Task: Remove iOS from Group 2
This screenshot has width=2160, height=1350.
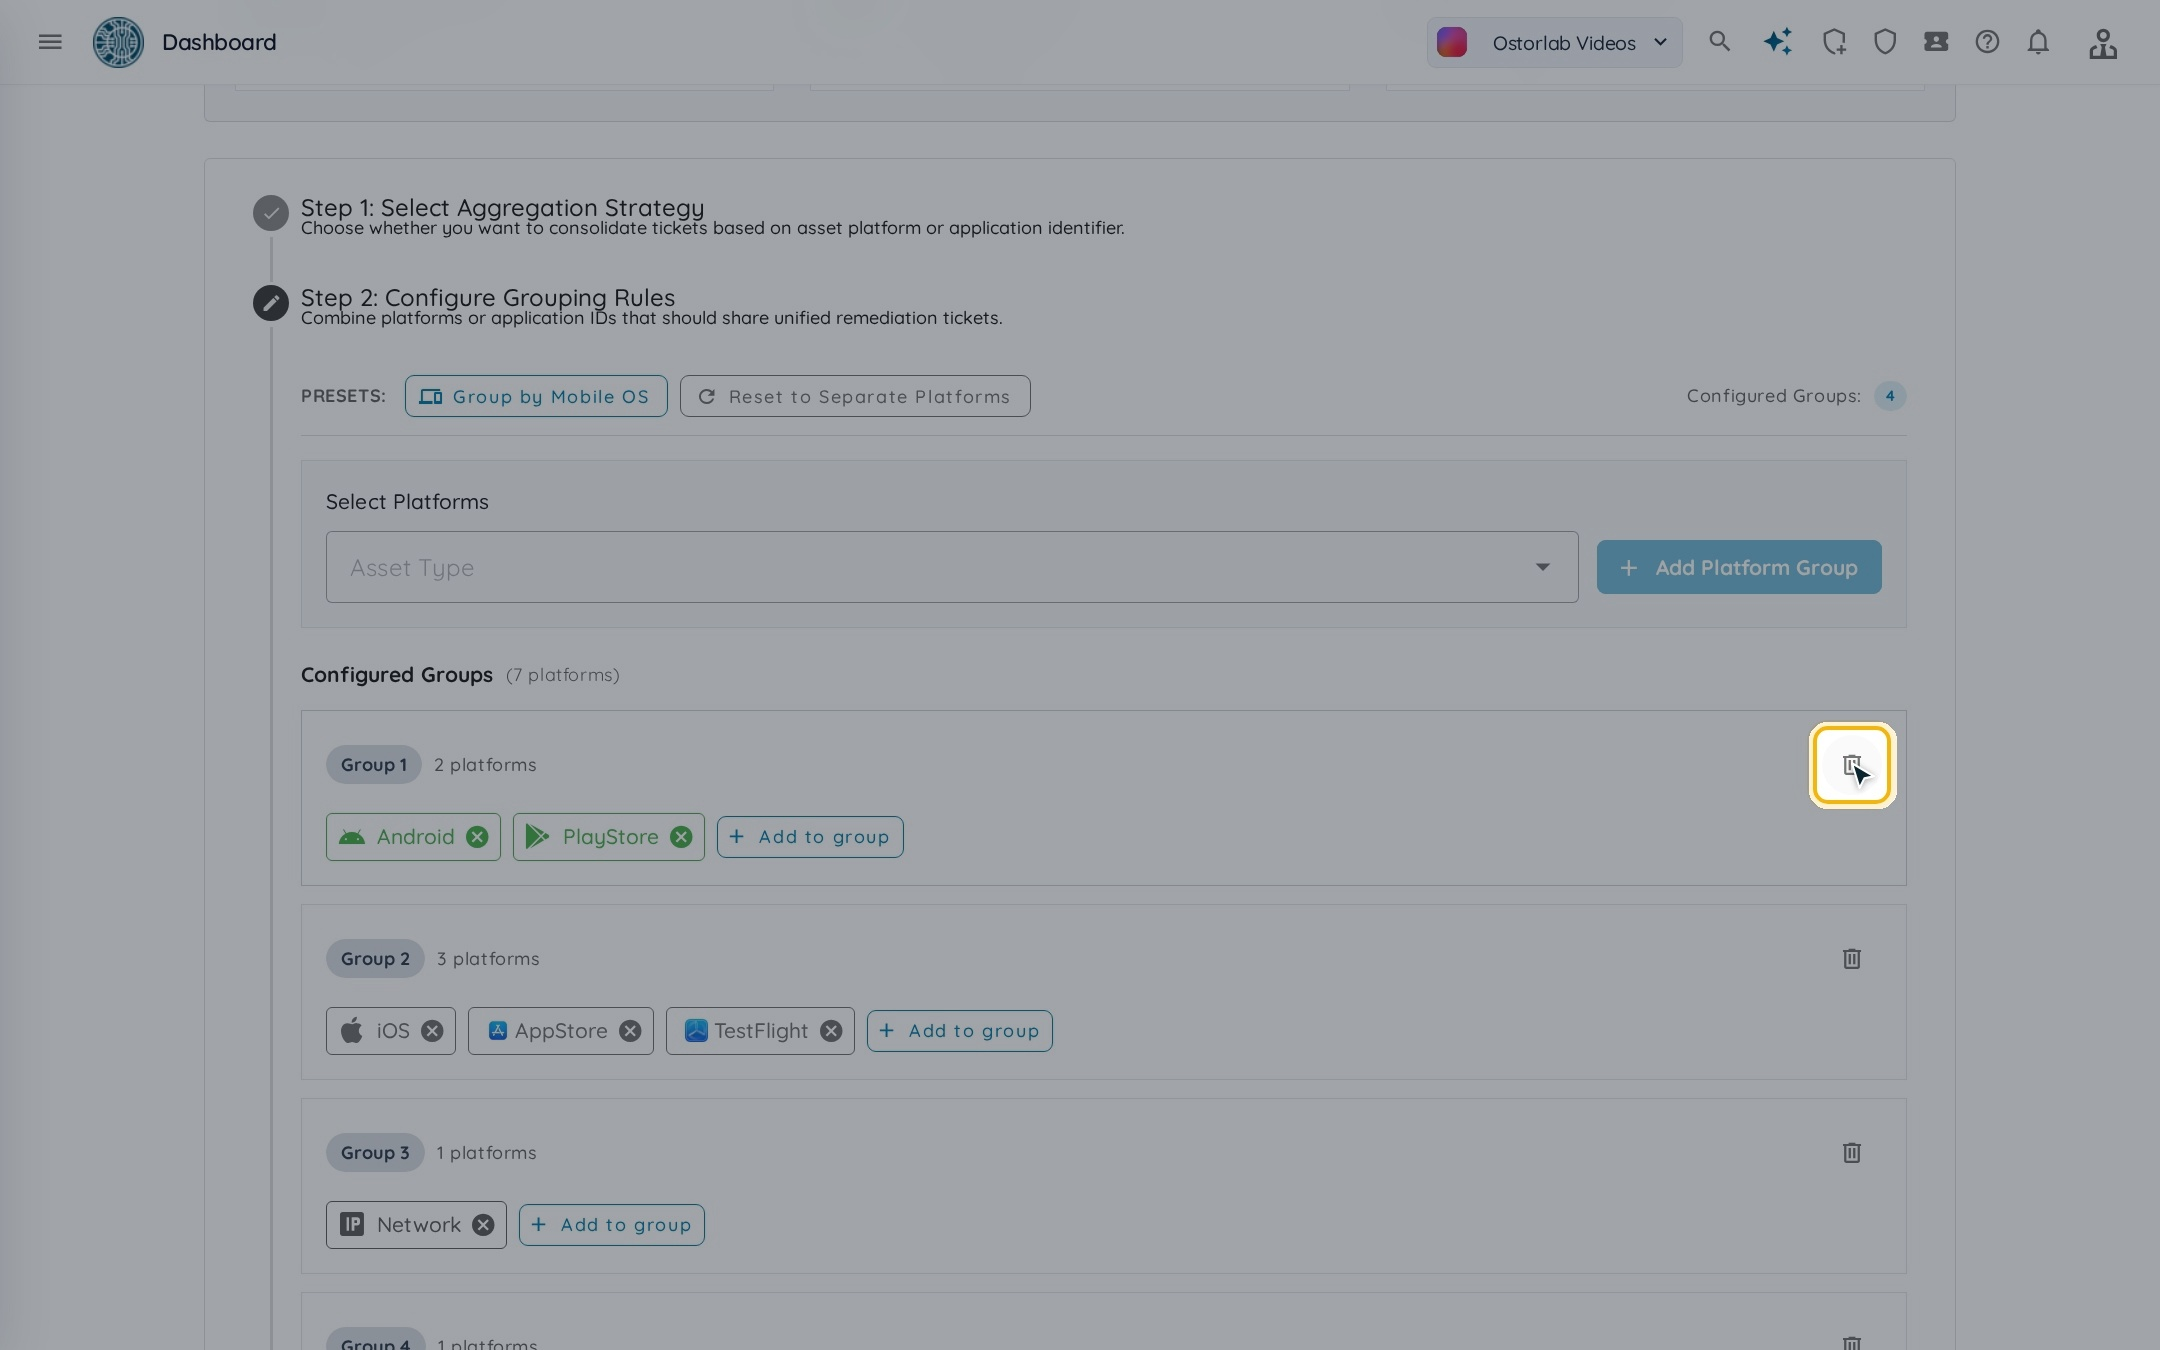Action: [432, 1031]
